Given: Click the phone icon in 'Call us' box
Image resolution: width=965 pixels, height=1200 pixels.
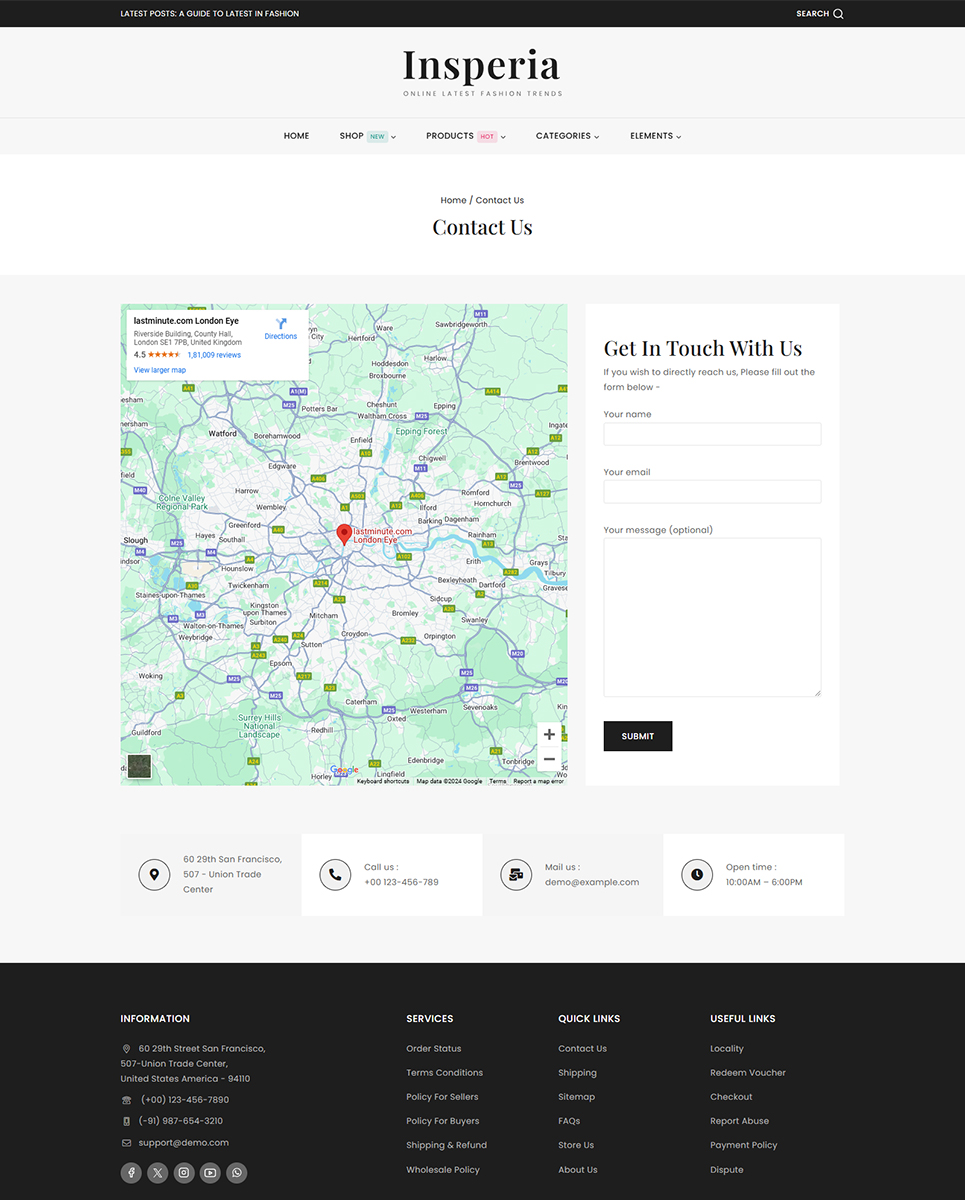Looking at the screenshot, I should pos(335,874).
